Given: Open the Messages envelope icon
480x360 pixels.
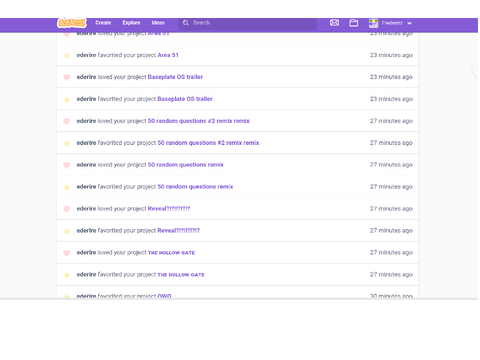Looking at the screenshot, I should pyautogui.click(x=334, y=23).
